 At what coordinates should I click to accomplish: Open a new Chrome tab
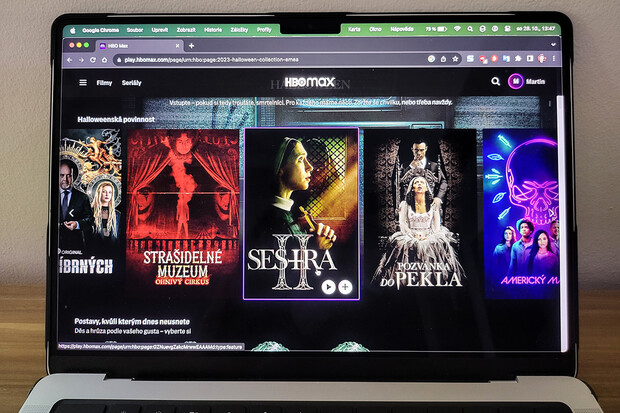(x=191, y=46)
